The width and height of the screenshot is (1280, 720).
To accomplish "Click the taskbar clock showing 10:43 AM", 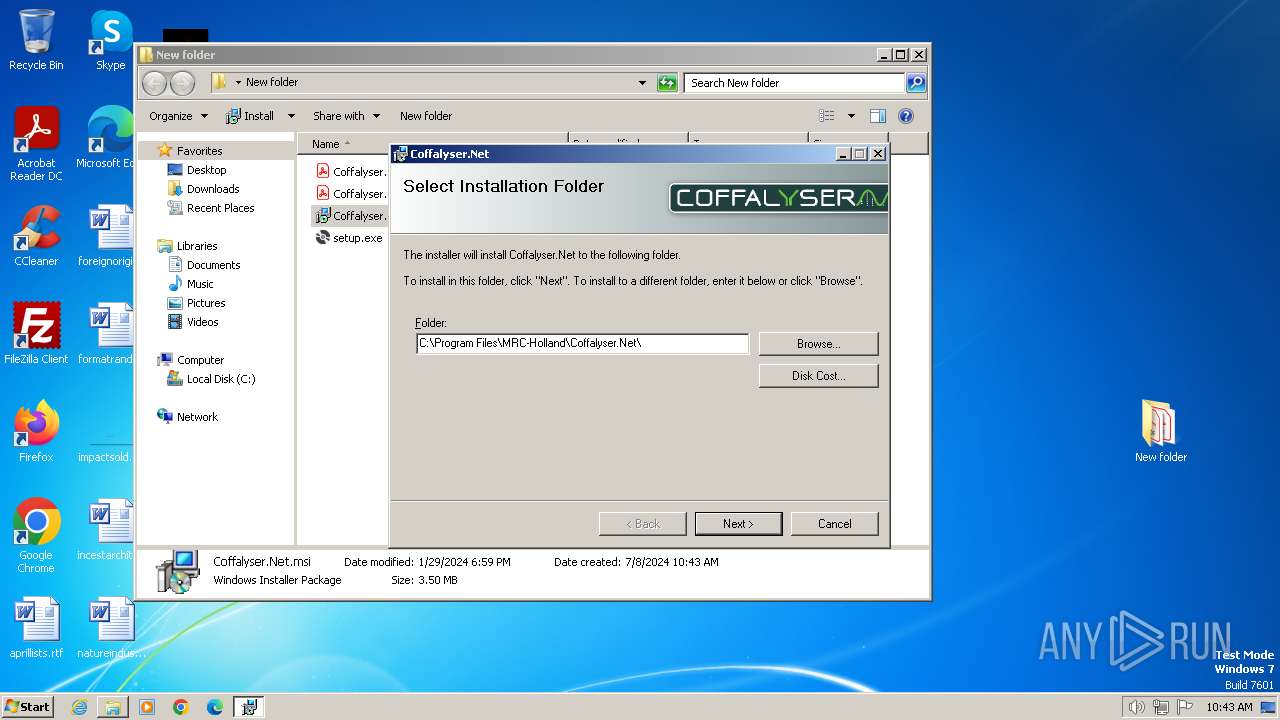I will pyautogui.click(x=1229, y=707).
